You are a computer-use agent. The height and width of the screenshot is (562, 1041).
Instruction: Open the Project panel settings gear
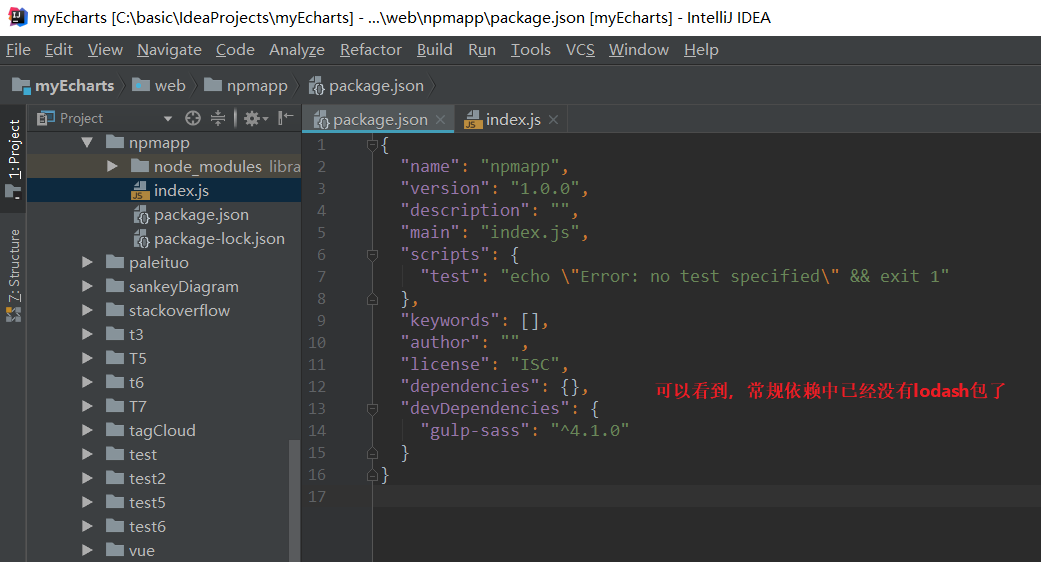(x=255, y=118)
